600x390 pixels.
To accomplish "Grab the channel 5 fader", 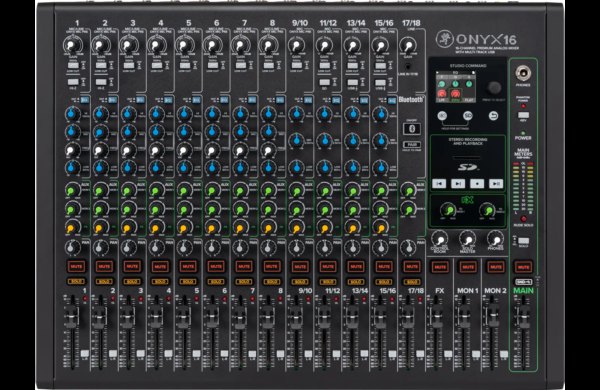I will point(184,316).
